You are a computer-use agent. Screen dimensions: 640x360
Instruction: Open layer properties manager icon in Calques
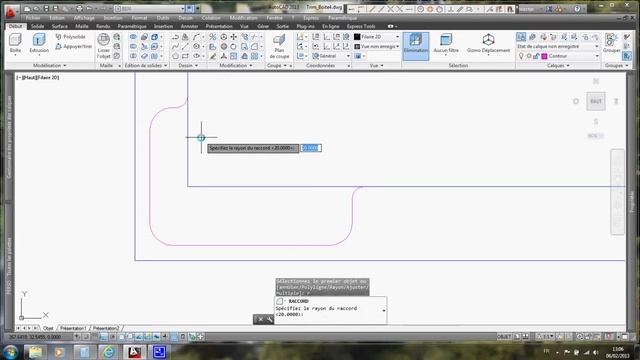click(x=521, y=37)
